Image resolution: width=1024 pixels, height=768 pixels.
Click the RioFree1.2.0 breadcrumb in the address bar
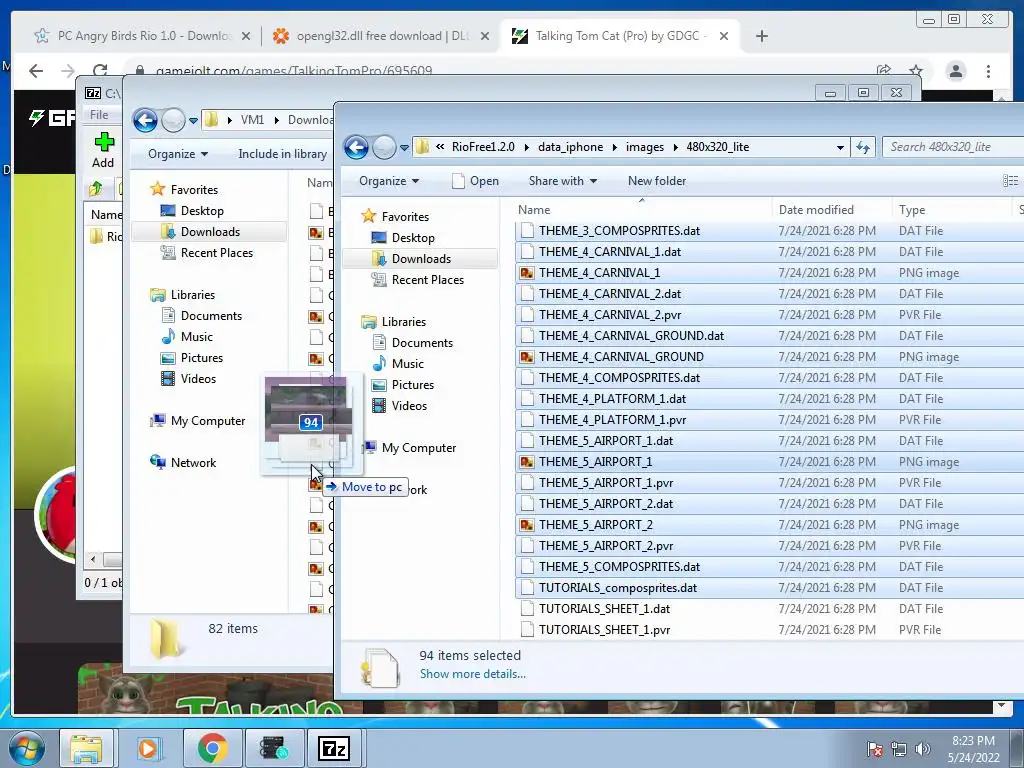(x=483, y=147)
